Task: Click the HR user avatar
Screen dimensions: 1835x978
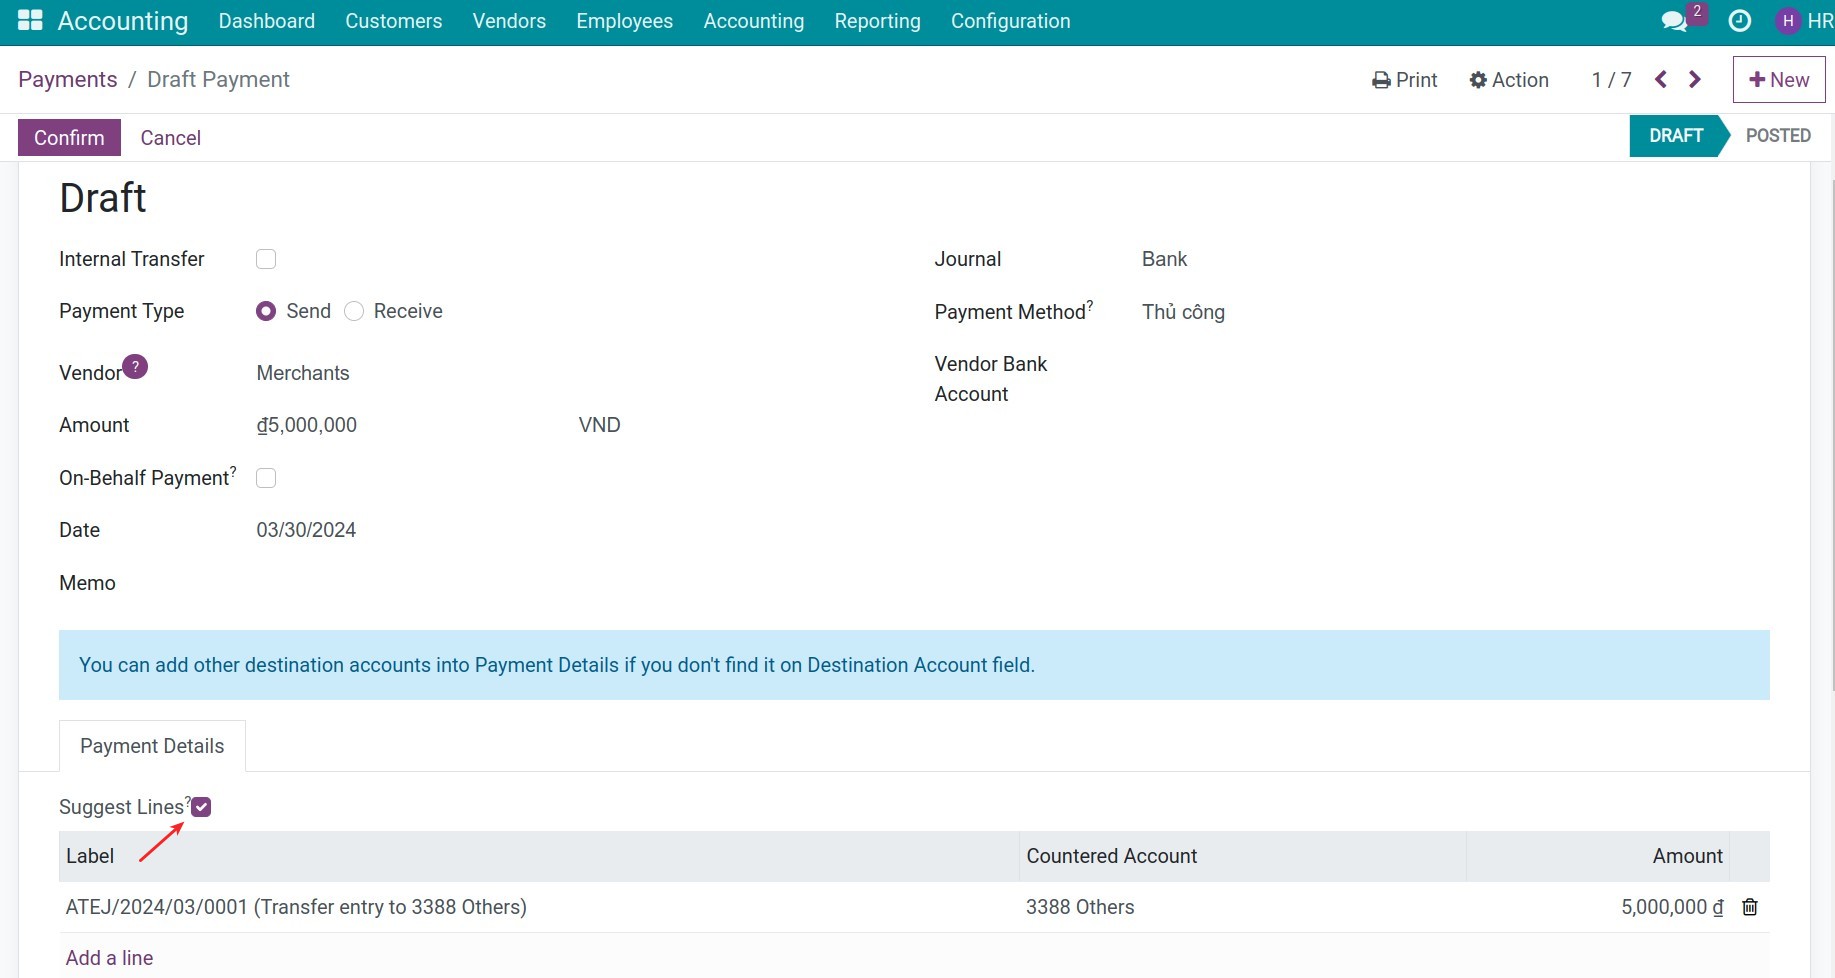Action: [x=1787, y=21]
